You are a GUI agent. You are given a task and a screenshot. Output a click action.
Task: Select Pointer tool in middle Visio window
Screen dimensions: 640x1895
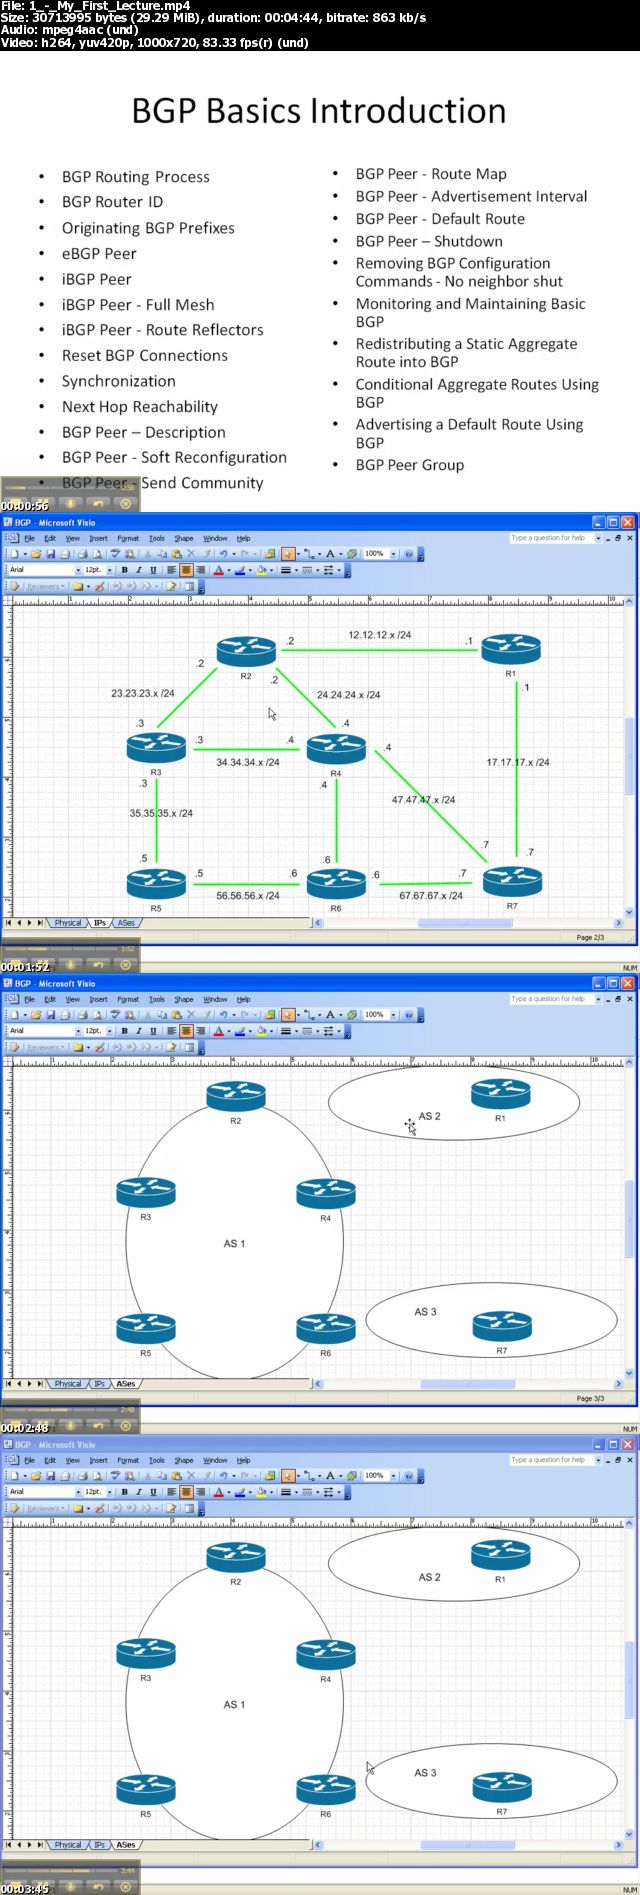pos(288,1014)
